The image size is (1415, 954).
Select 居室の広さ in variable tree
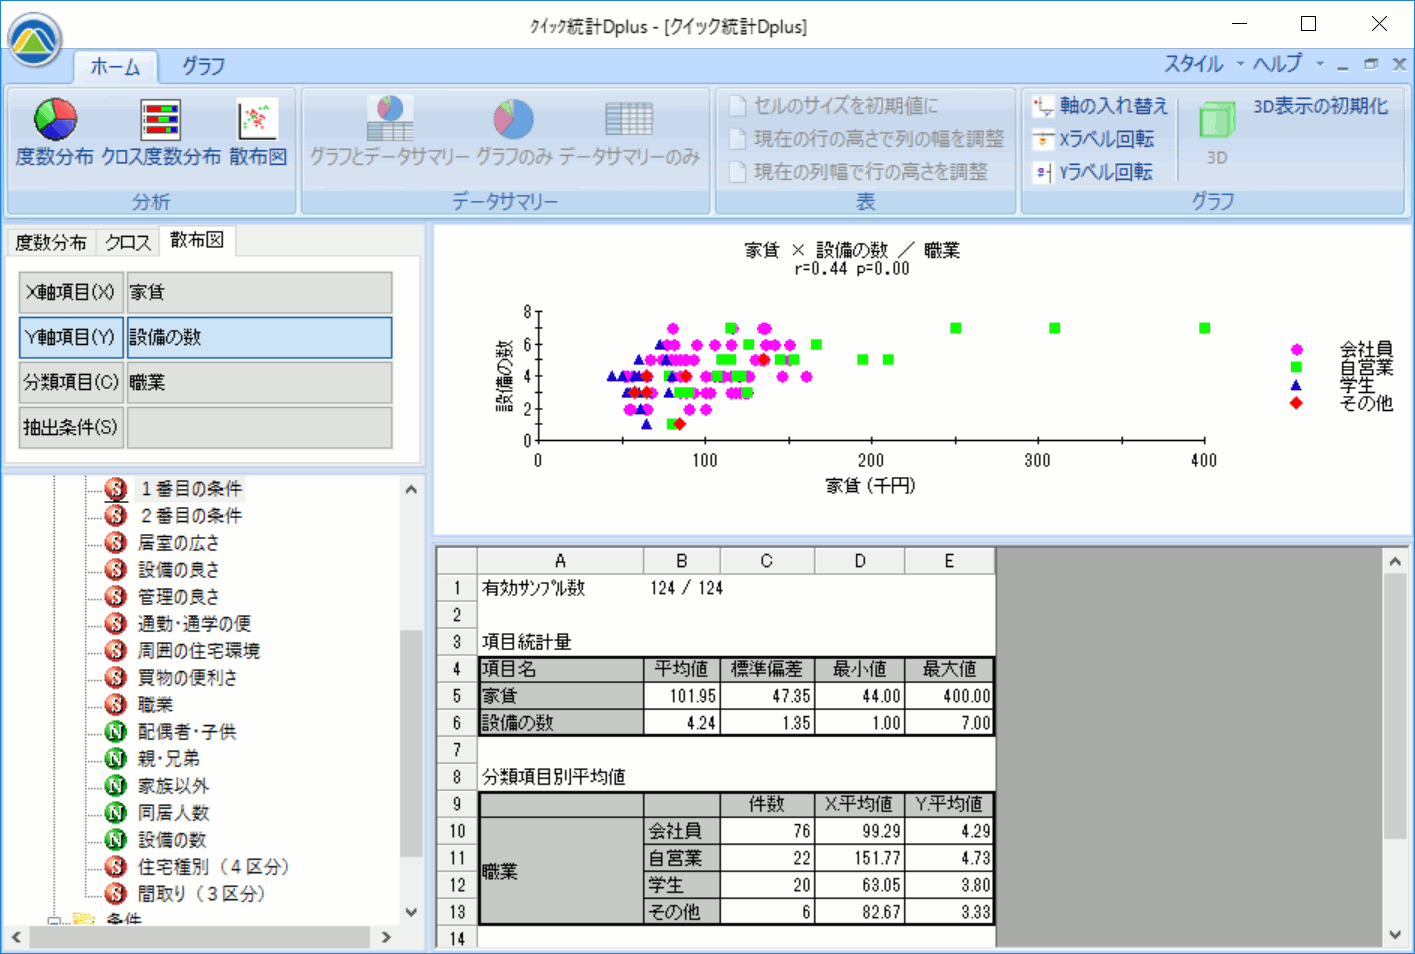178,542
